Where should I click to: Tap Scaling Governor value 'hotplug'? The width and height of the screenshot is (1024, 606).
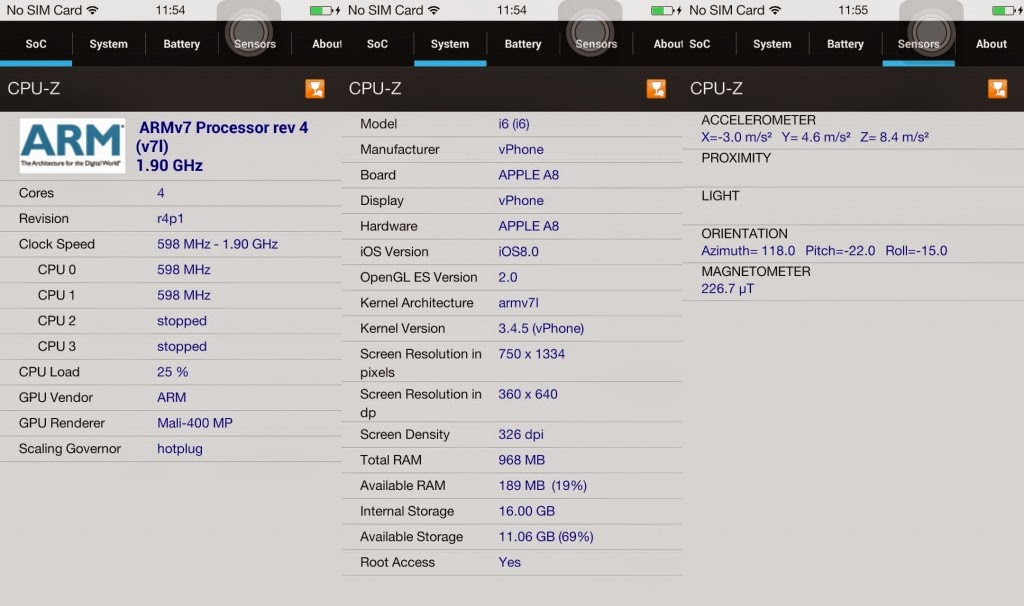tap(180, 449)
